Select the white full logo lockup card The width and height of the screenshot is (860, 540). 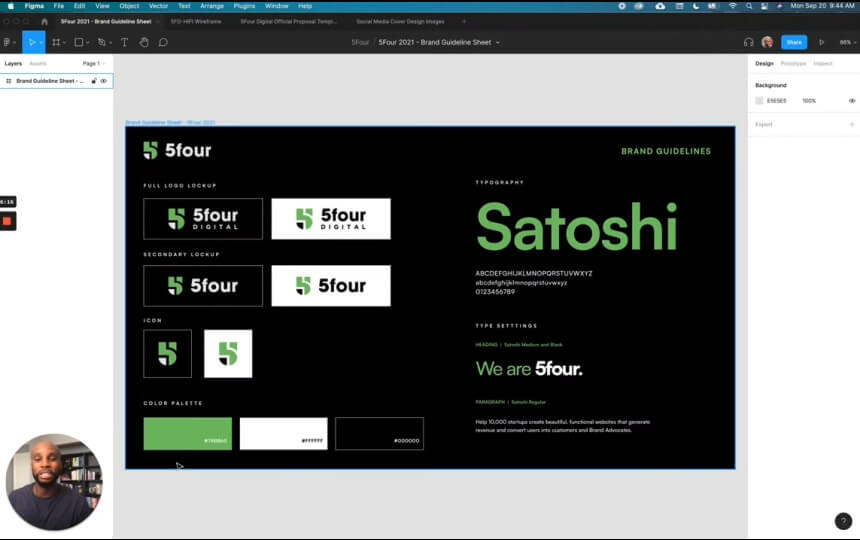point(331,219)
